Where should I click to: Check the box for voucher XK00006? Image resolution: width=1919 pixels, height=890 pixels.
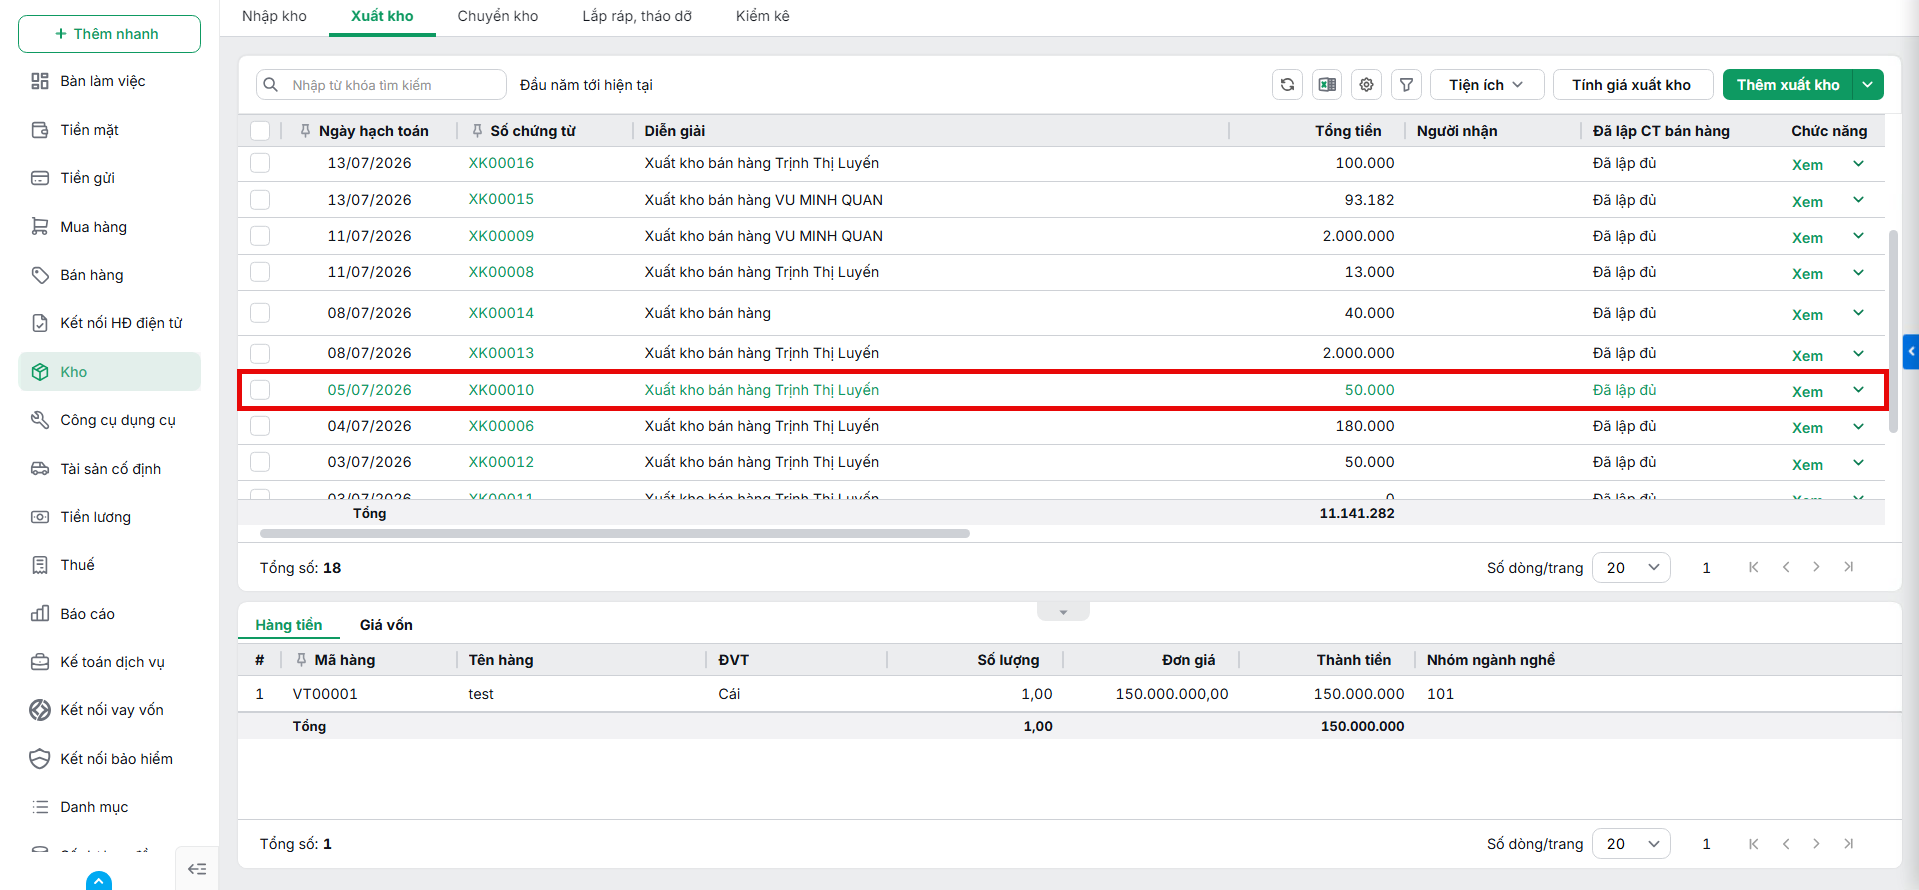[x=260, y=426]
